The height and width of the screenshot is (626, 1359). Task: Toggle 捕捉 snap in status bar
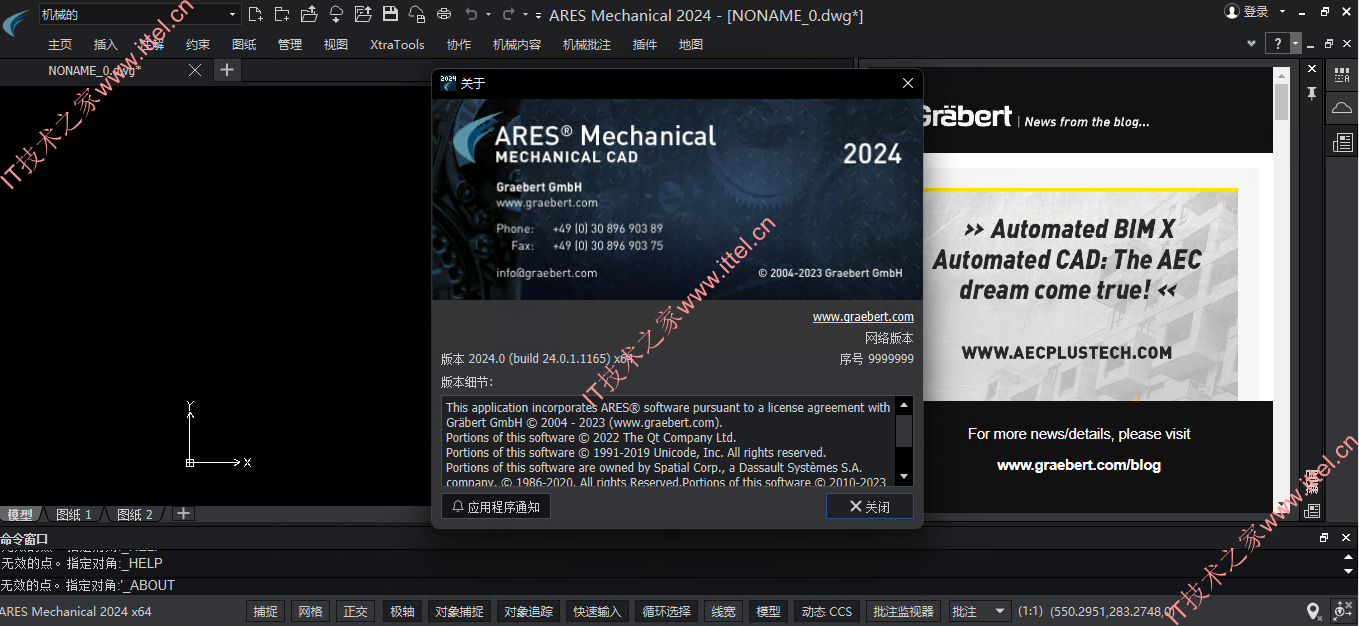click(265, 611)
